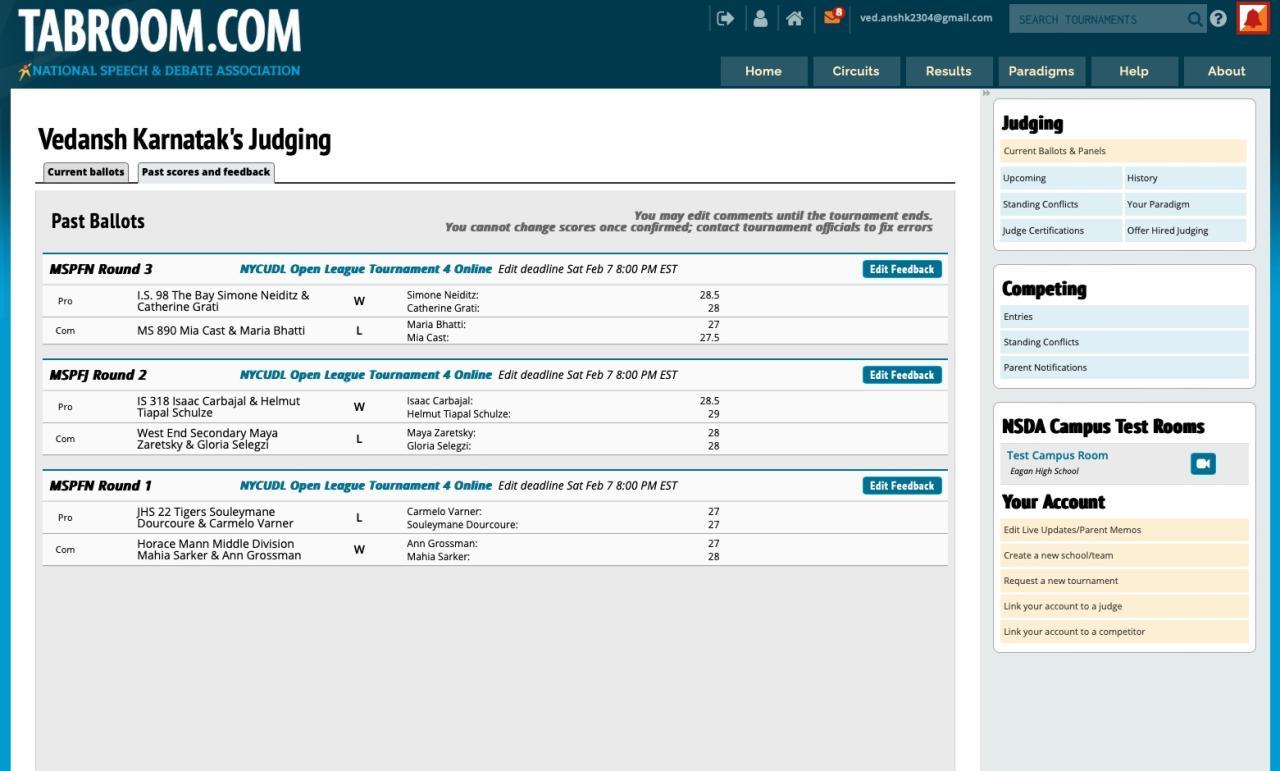This screenshot has width=1280, height=771.
Task: Click the Past Ballots heading
Action: 98,221
